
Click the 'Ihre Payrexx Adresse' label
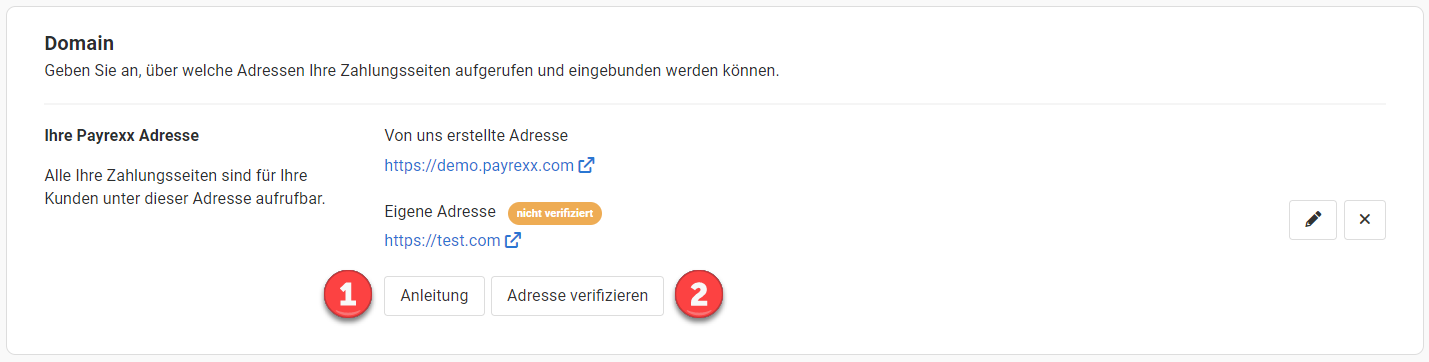(x=122, y=135)
